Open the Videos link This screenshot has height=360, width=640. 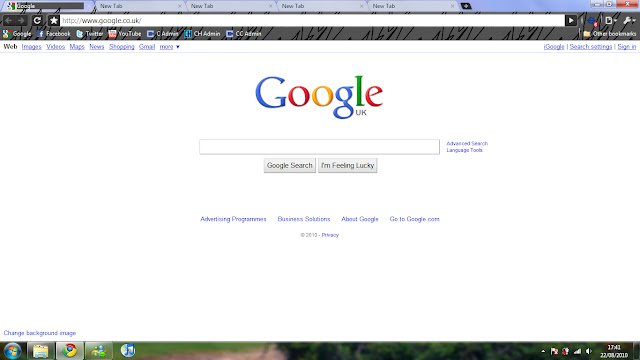click(x=56, y=47)
